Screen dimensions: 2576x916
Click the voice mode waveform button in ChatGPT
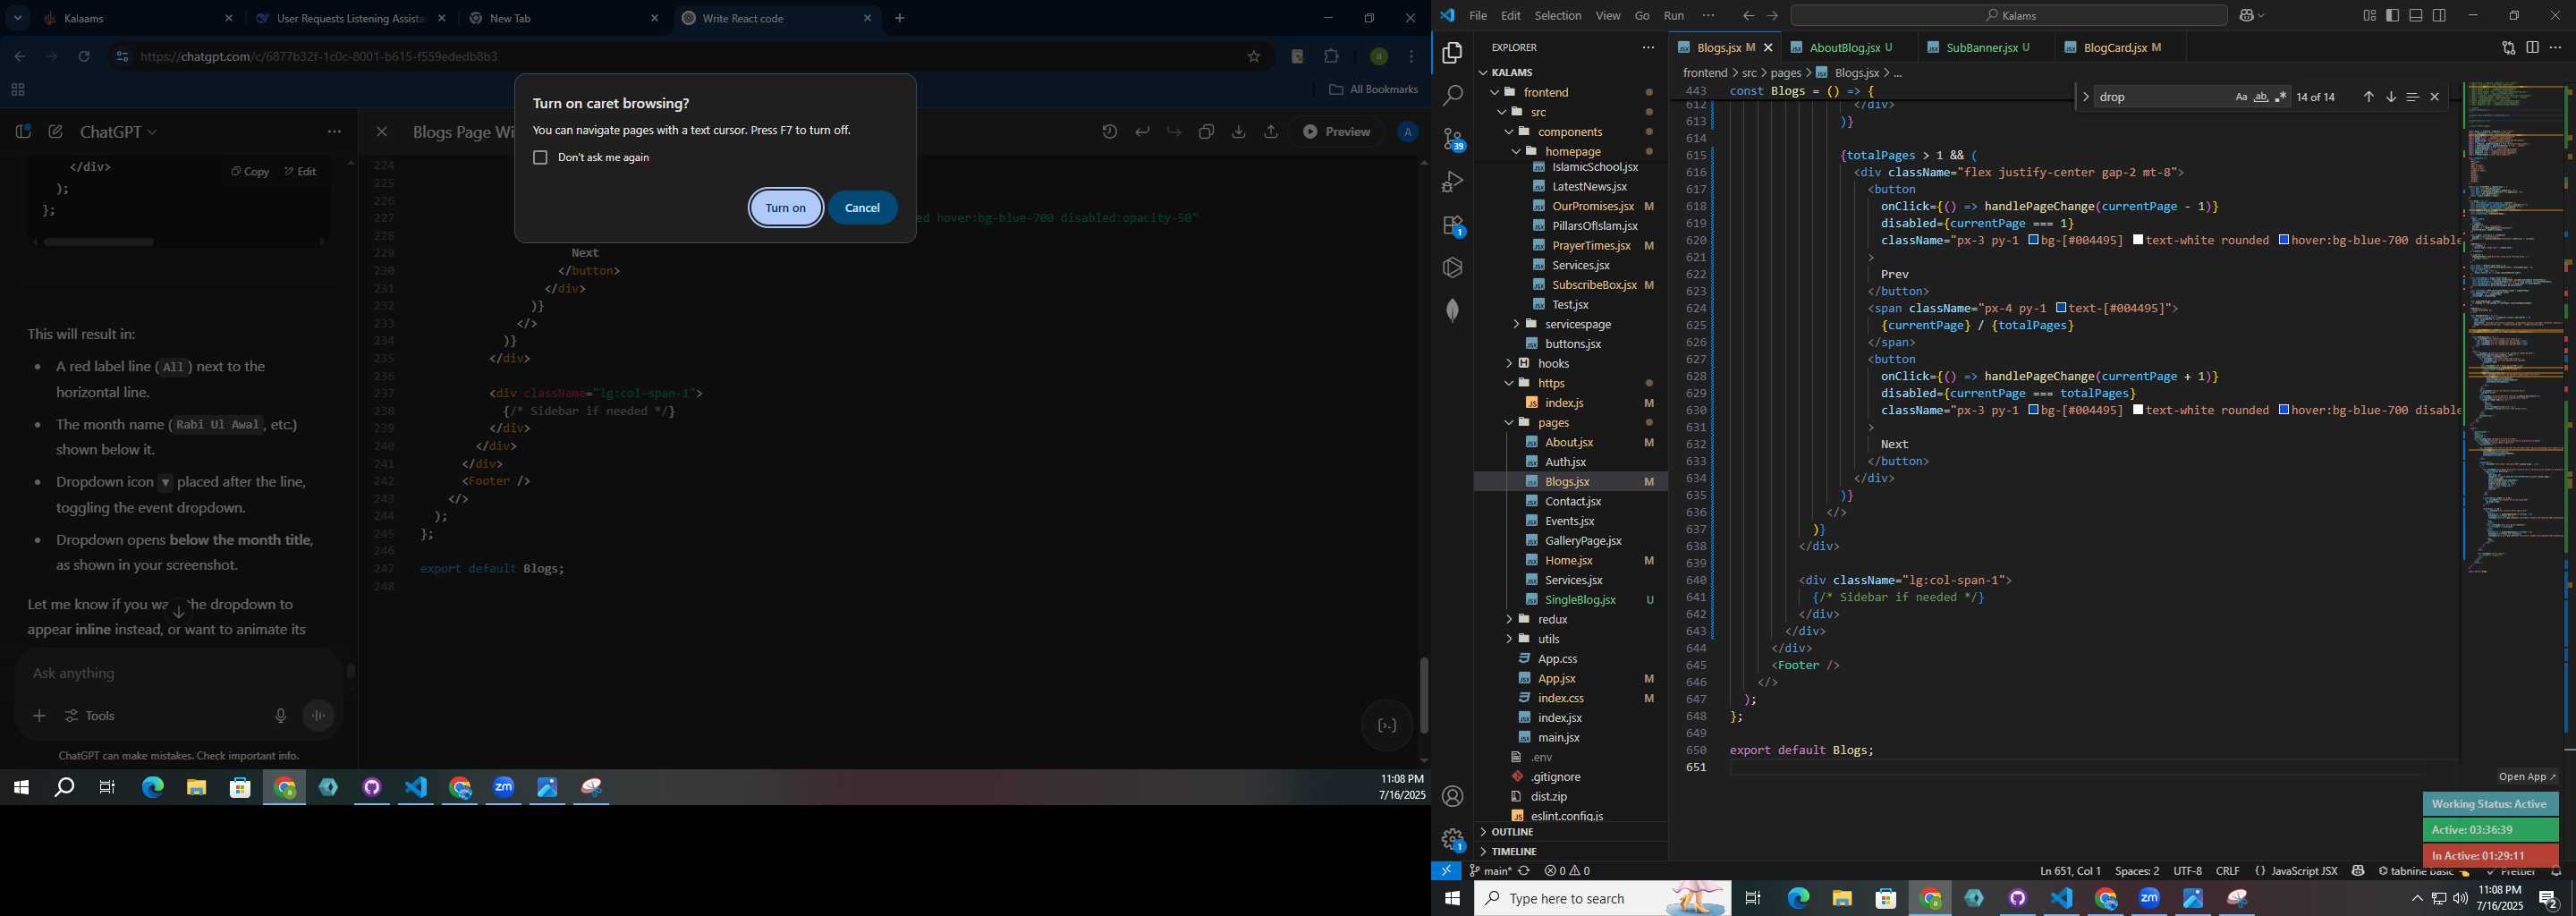pyautogui.click(x=319, y=716)
